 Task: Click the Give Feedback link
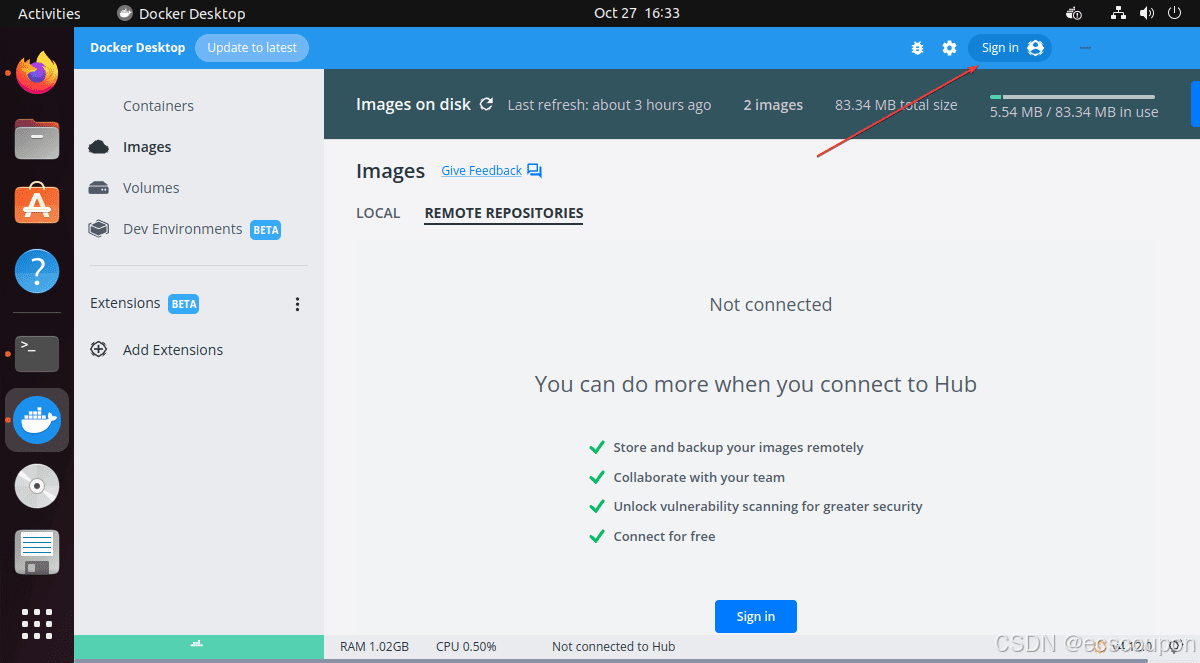point(482,171)
